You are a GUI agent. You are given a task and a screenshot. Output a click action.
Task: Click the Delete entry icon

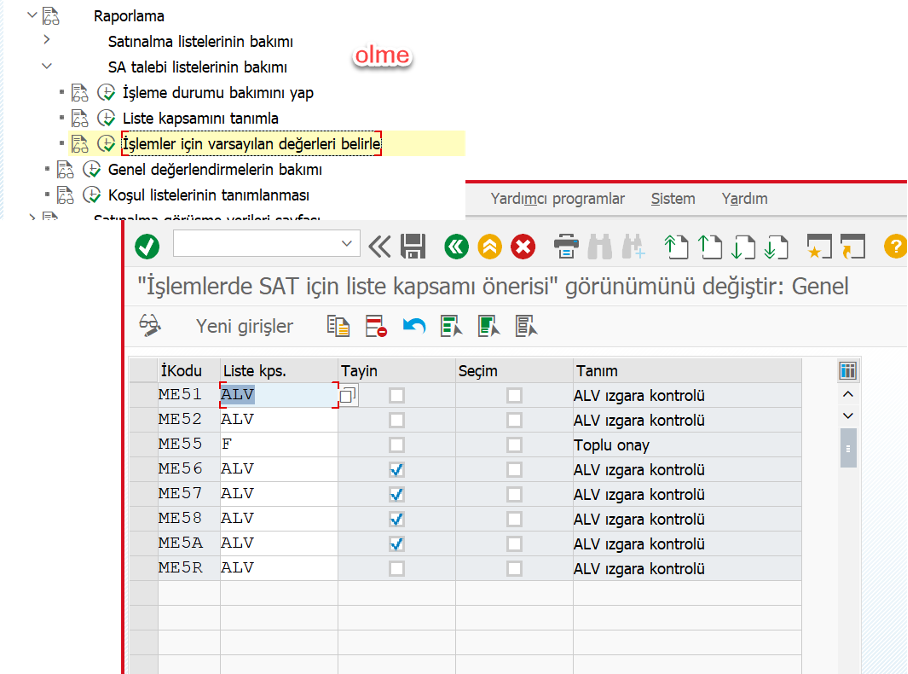(376, 326)
